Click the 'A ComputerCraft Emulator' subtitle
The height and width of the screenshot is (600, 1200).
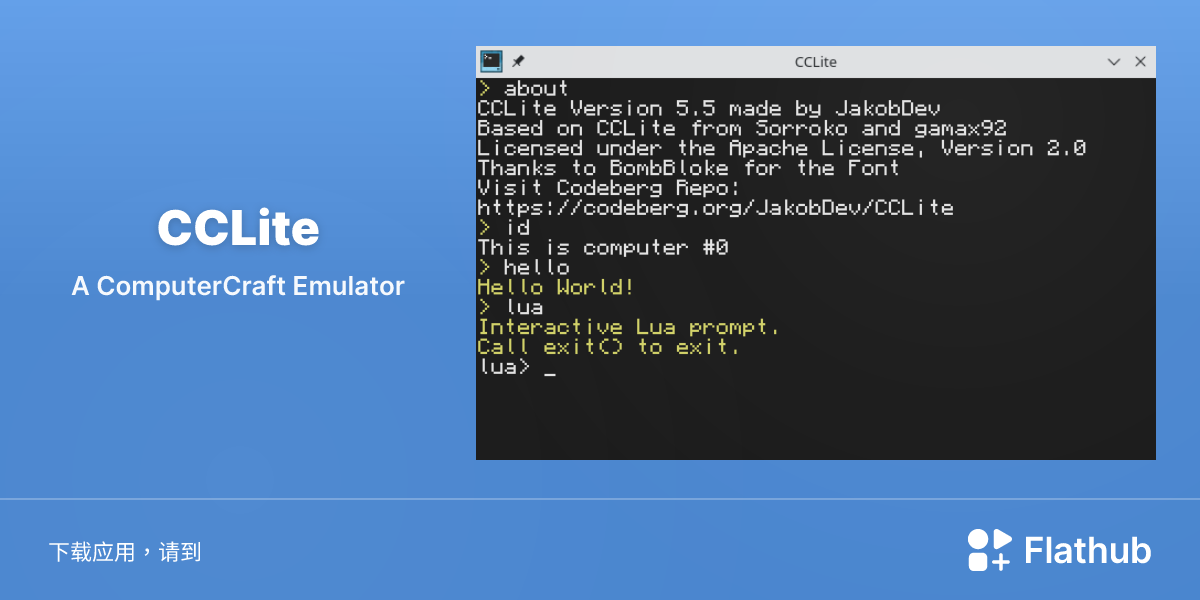[x=238, y=286]
